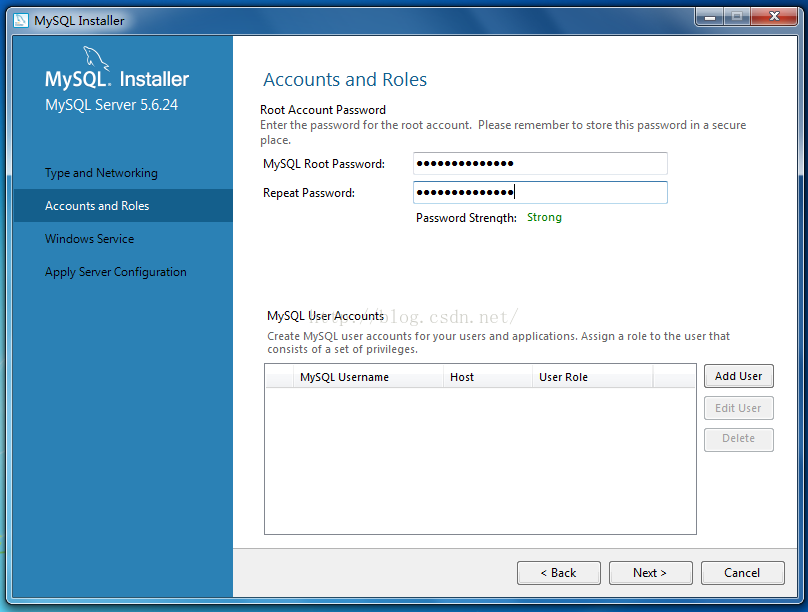Click the Strong password strength text

544,217
